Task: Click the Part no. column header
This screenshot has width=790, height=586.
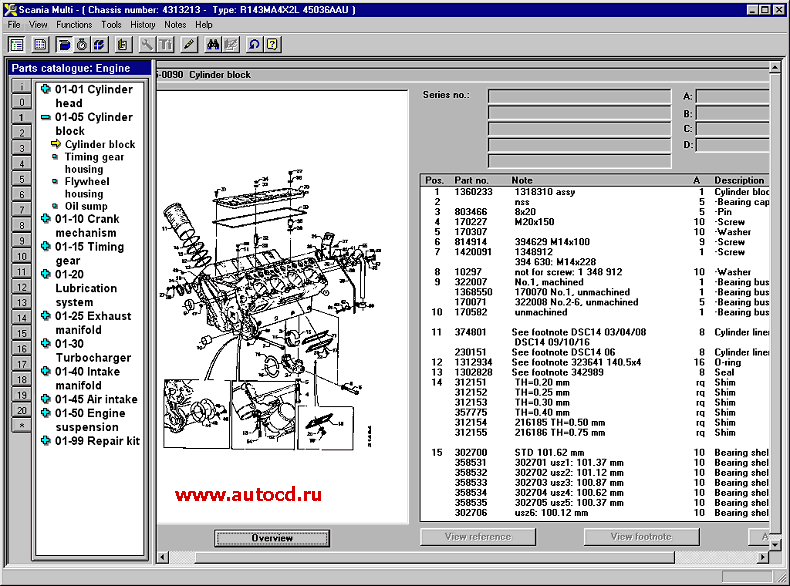Action: pos(471,180)
